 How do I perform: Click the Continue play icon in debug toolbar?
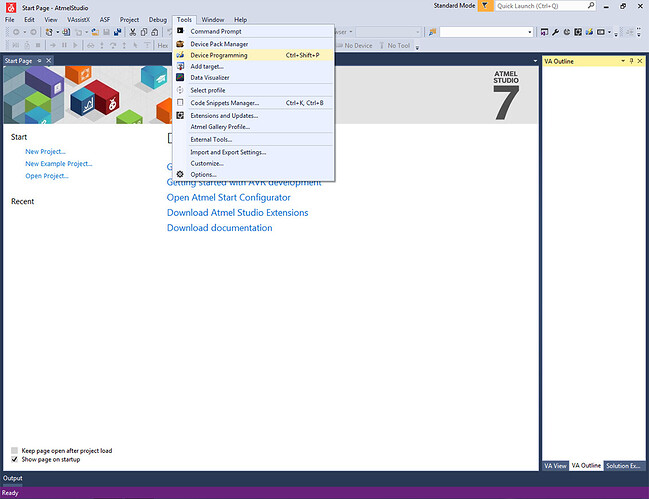tap(75, 45)
